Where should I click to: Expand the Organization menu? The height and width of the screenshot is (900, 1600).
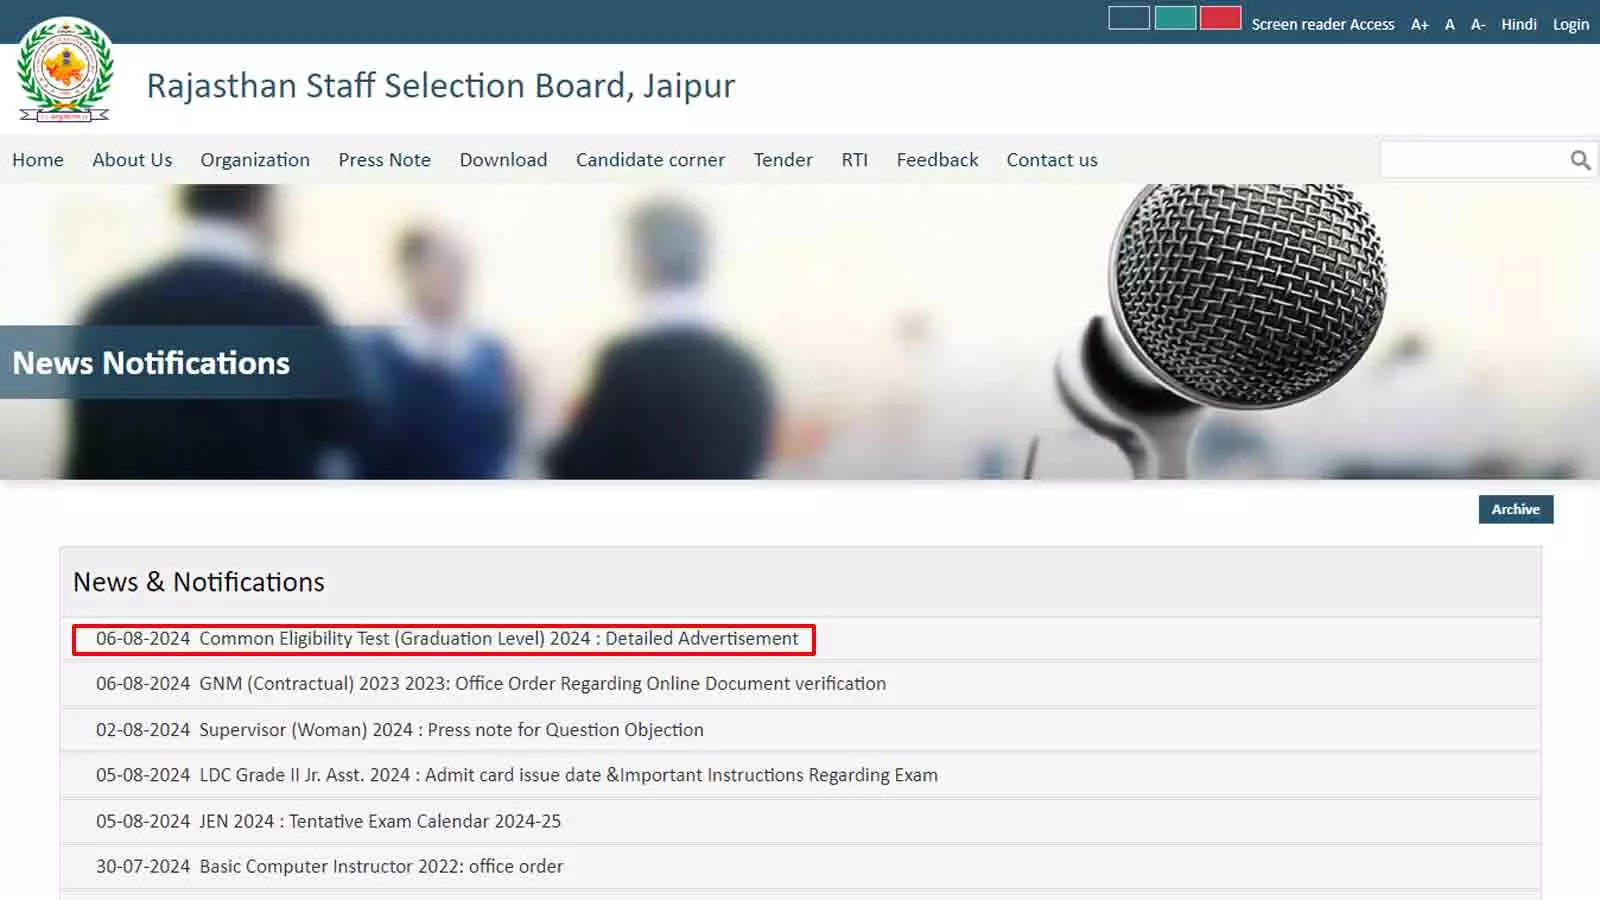(x=255, y=160)
